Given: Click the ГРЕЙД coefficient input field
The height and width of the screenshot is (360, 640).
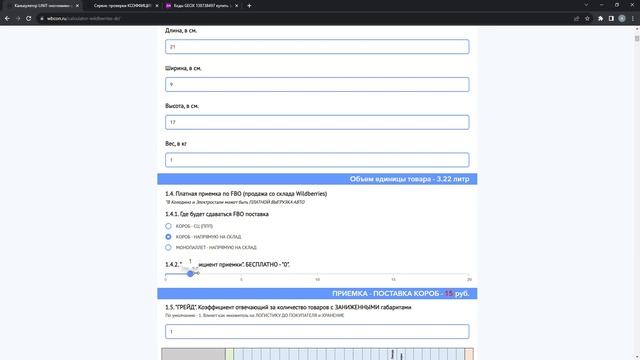Looking at the screenshot, I should [x=317, y=331].
